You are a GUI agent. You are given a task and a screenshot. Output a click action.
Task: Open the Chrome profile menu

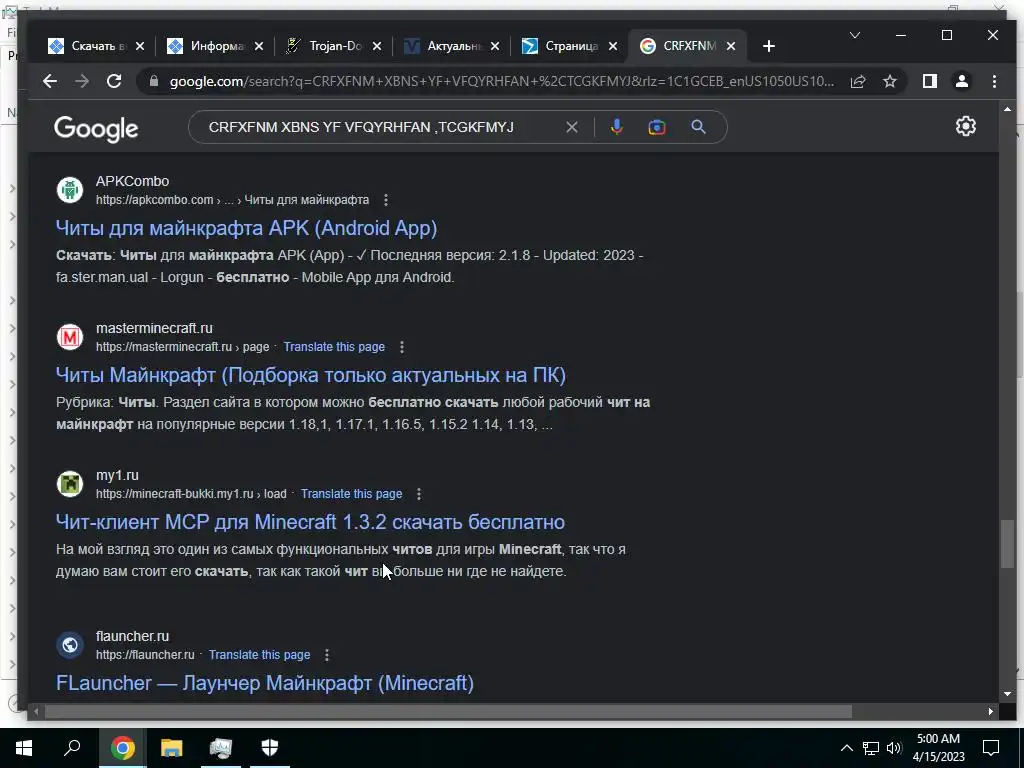[962, 81]
